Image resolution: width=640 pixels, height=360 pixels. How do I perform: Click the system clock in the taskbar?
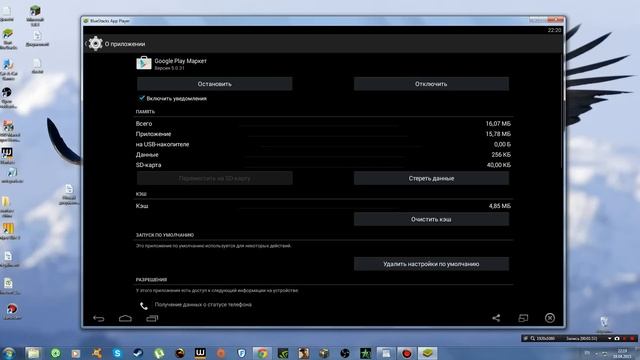(x=622, y=353)
